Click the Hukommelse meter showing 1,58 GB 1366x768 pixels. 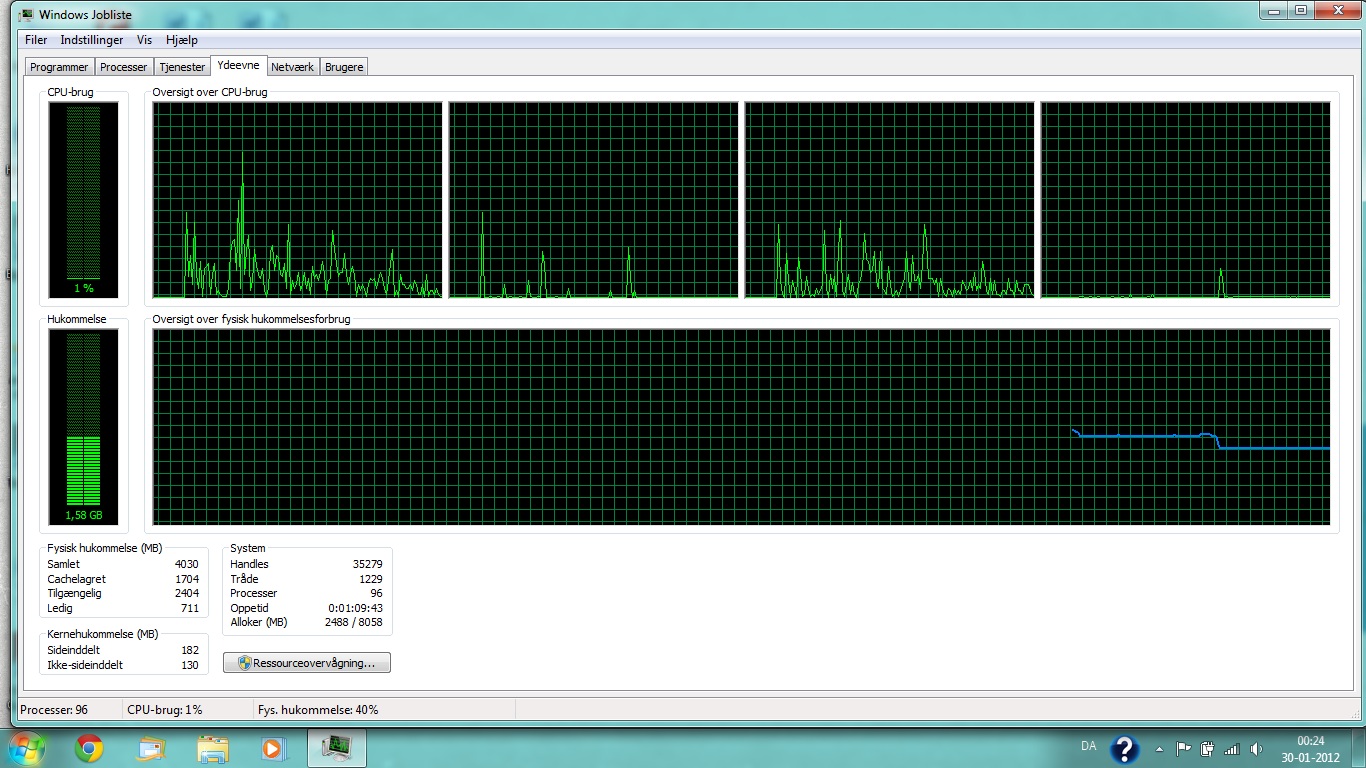click(84, 427)
